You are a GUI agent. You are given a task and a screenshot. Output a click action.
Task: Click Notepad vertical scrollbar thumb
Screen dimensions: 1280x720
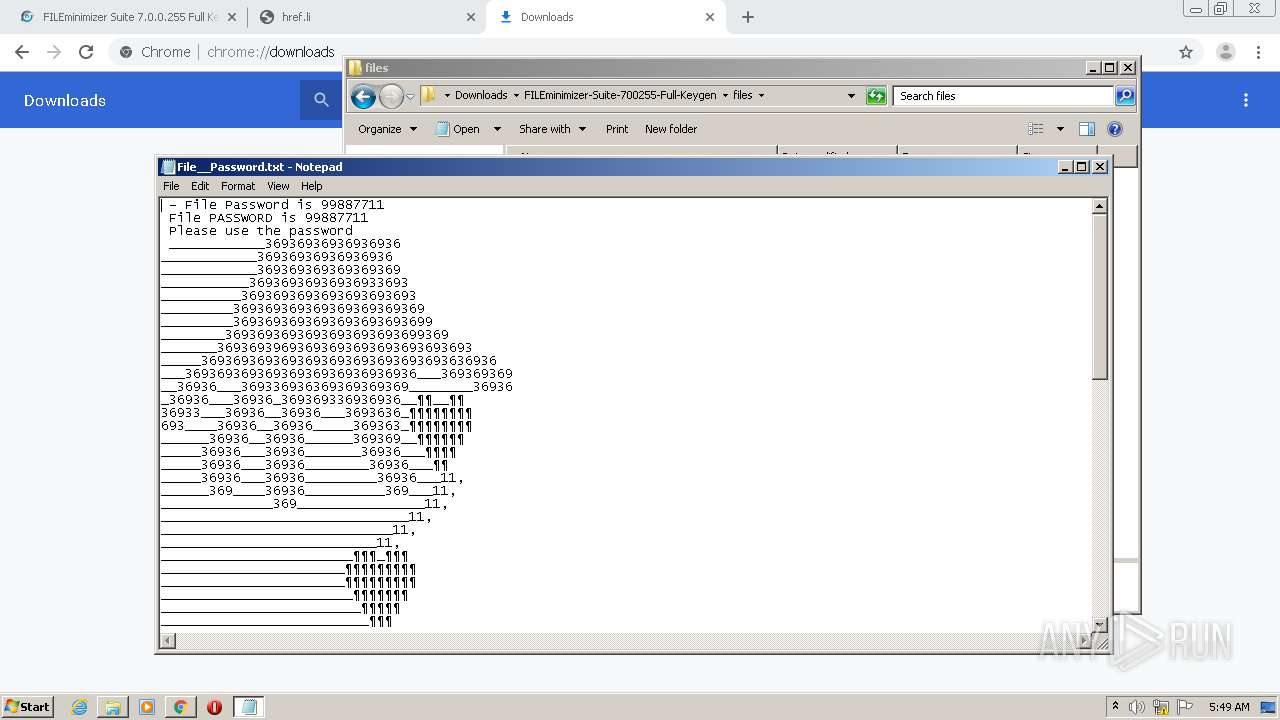point(1100,297)
